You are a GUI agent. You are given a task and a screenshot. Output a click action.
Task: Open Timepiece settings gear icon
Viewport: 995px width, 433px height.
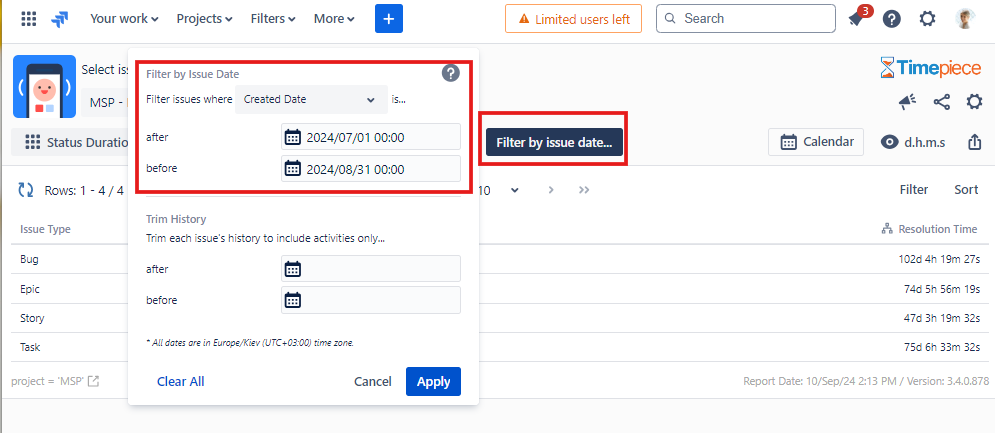(x=974, y=102)
